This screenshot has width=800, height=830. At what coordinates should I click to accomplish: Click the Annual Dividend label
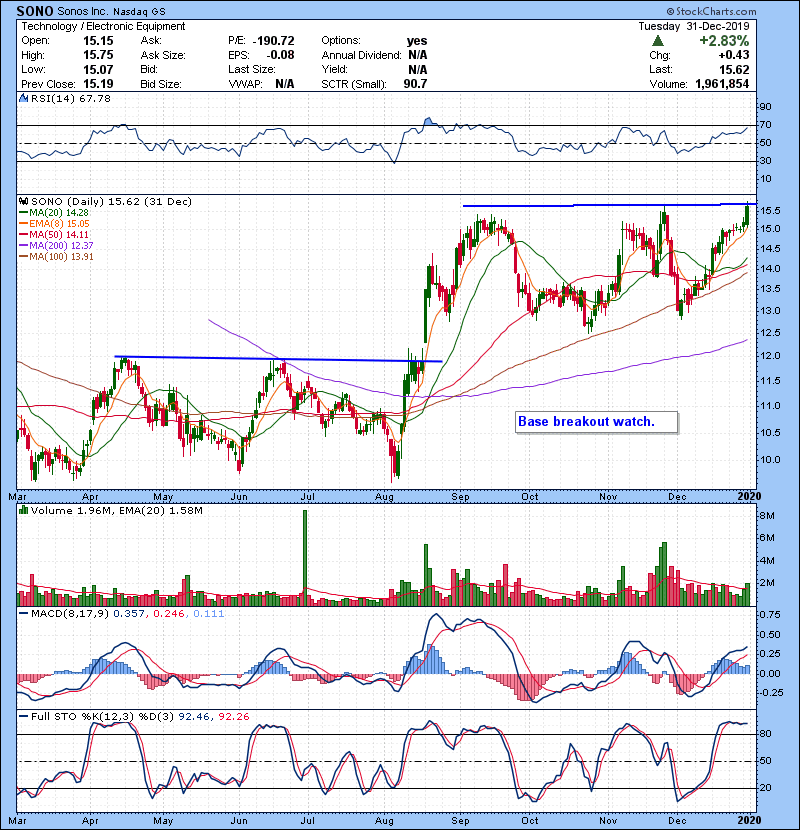(362, 55)
